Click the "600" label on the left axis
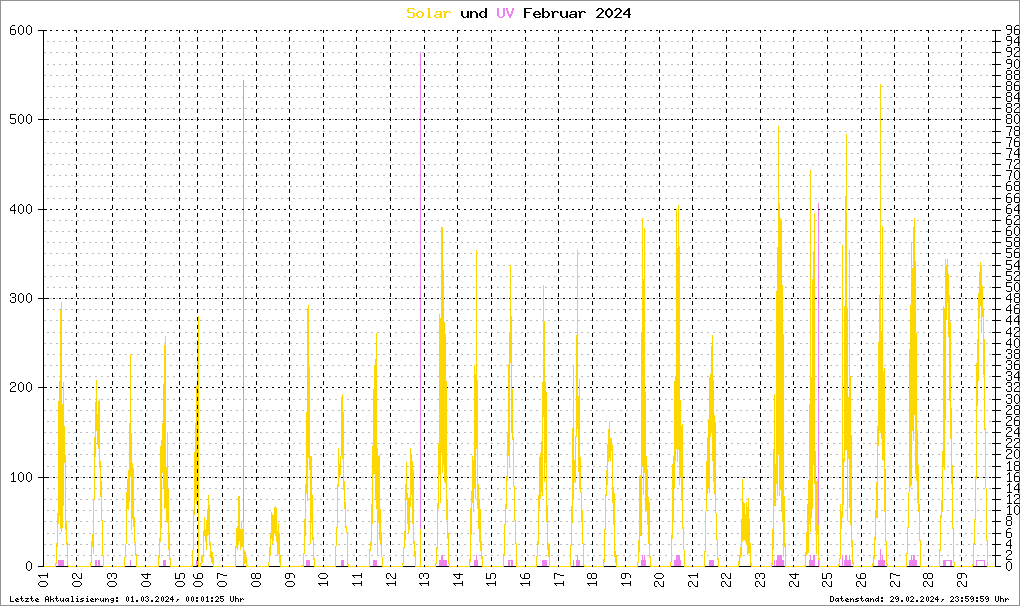 click(x=22, y=31)
